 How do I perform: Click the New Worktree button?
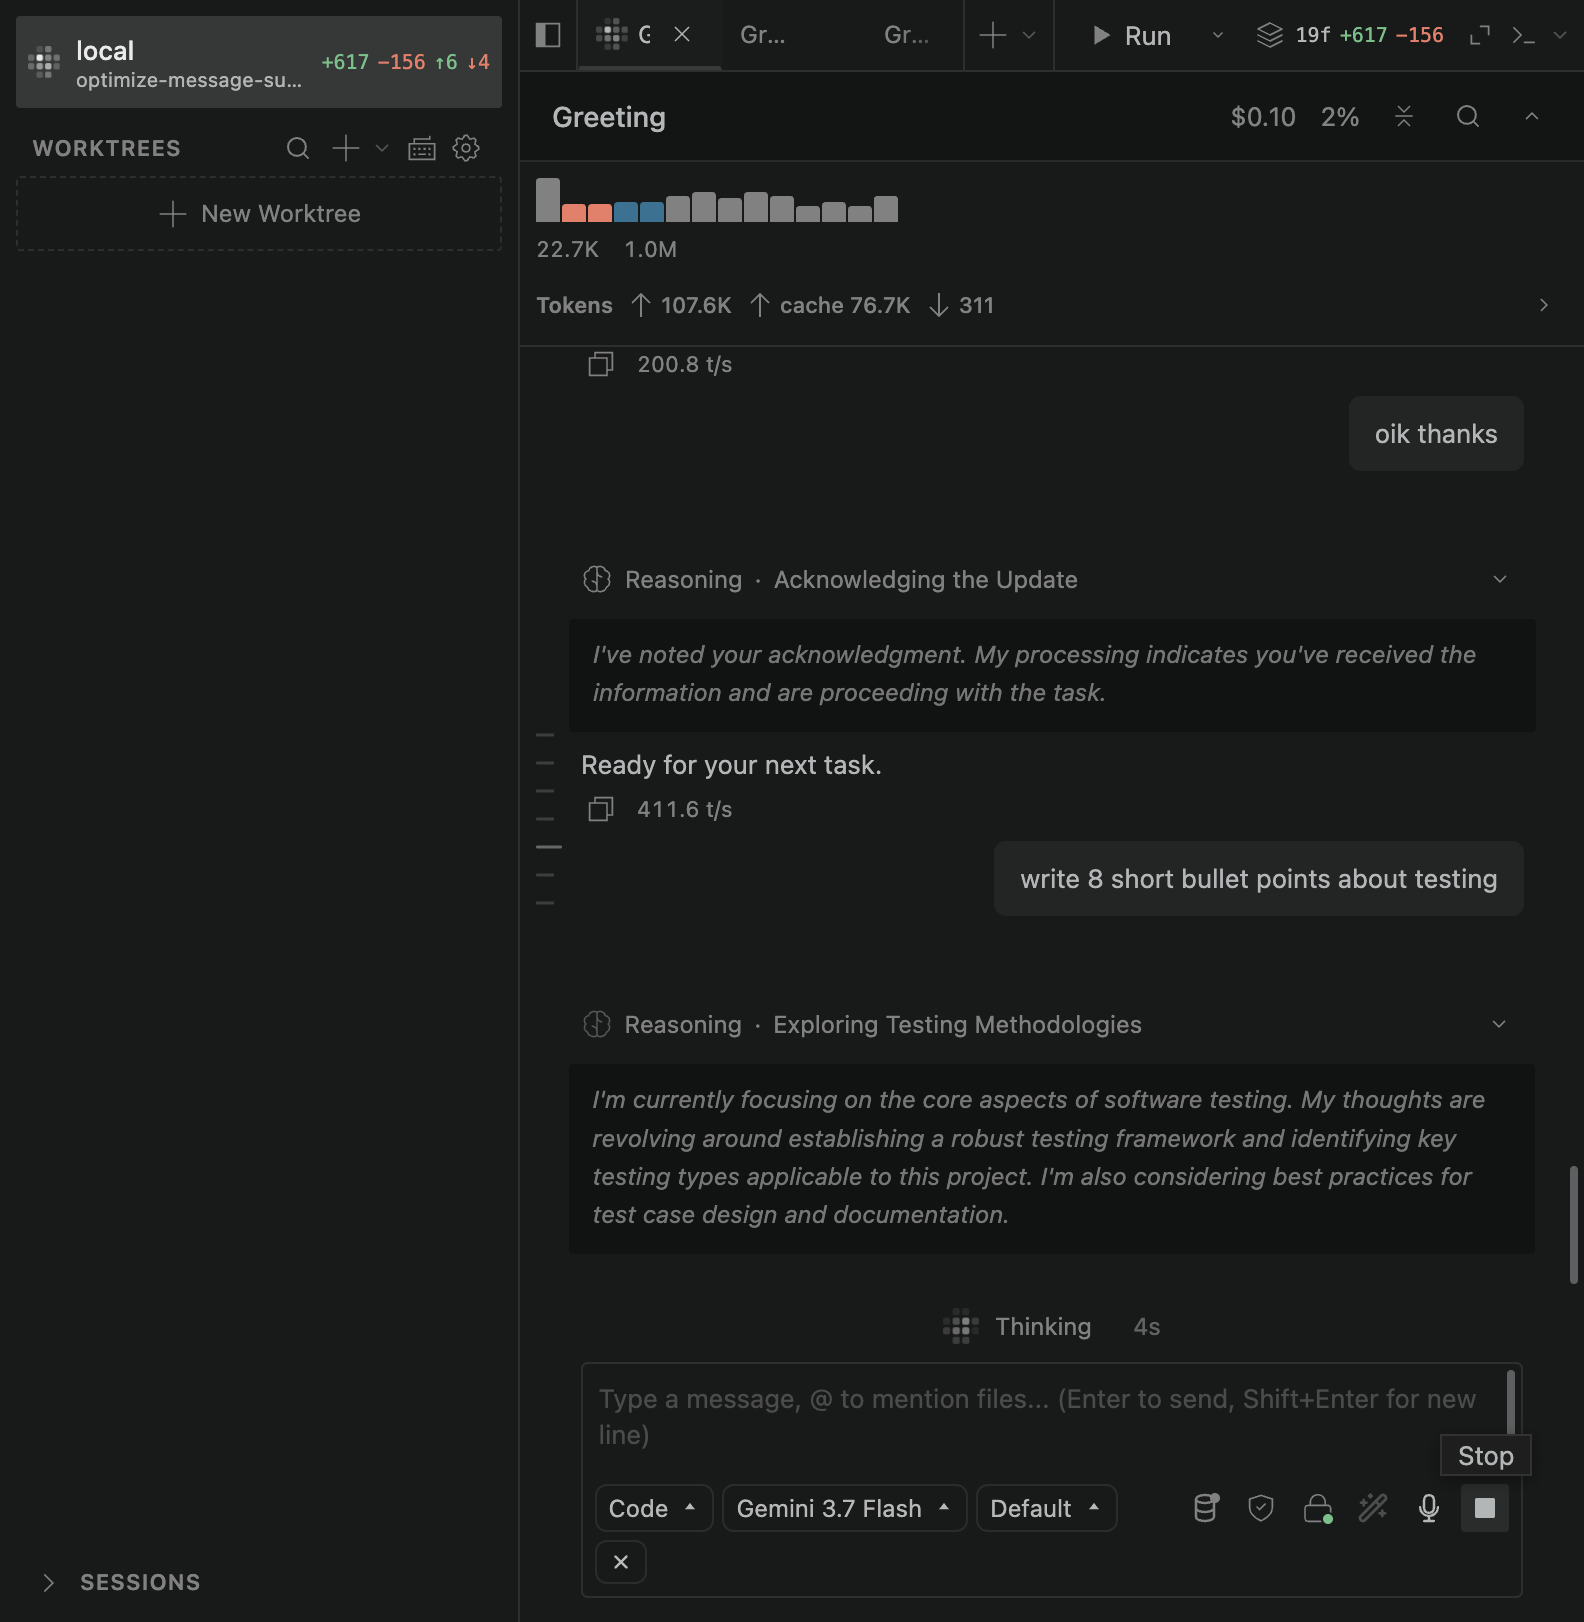[x=259, y=214]
